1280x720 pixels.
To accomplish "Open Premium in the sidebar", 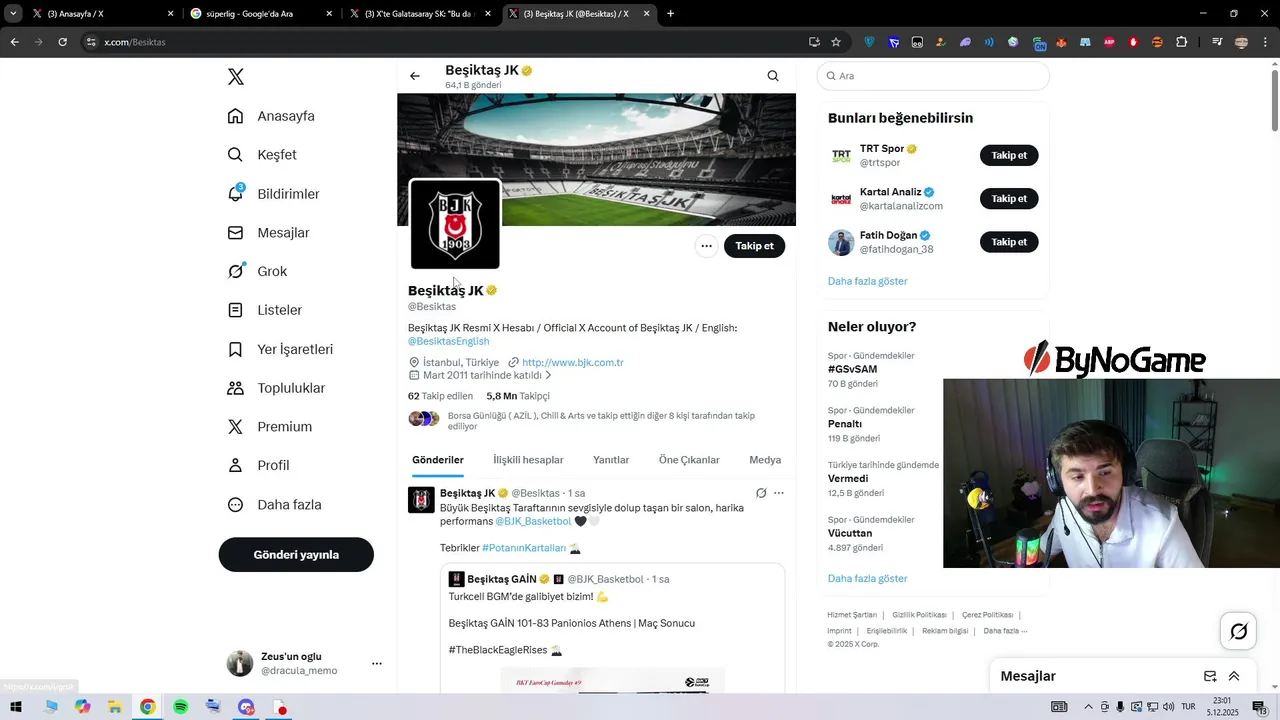I will pos(270,427).
